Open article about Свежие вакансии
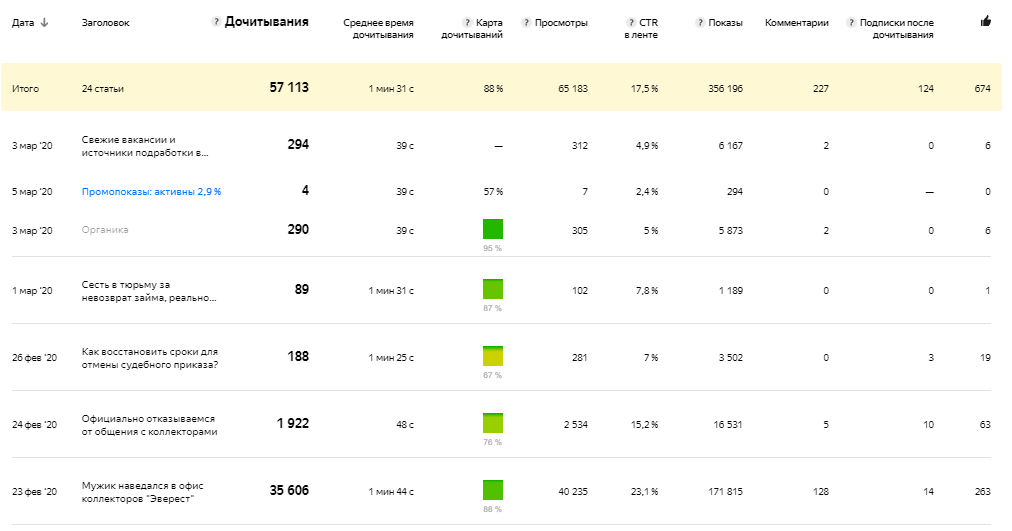 point(146,146)
